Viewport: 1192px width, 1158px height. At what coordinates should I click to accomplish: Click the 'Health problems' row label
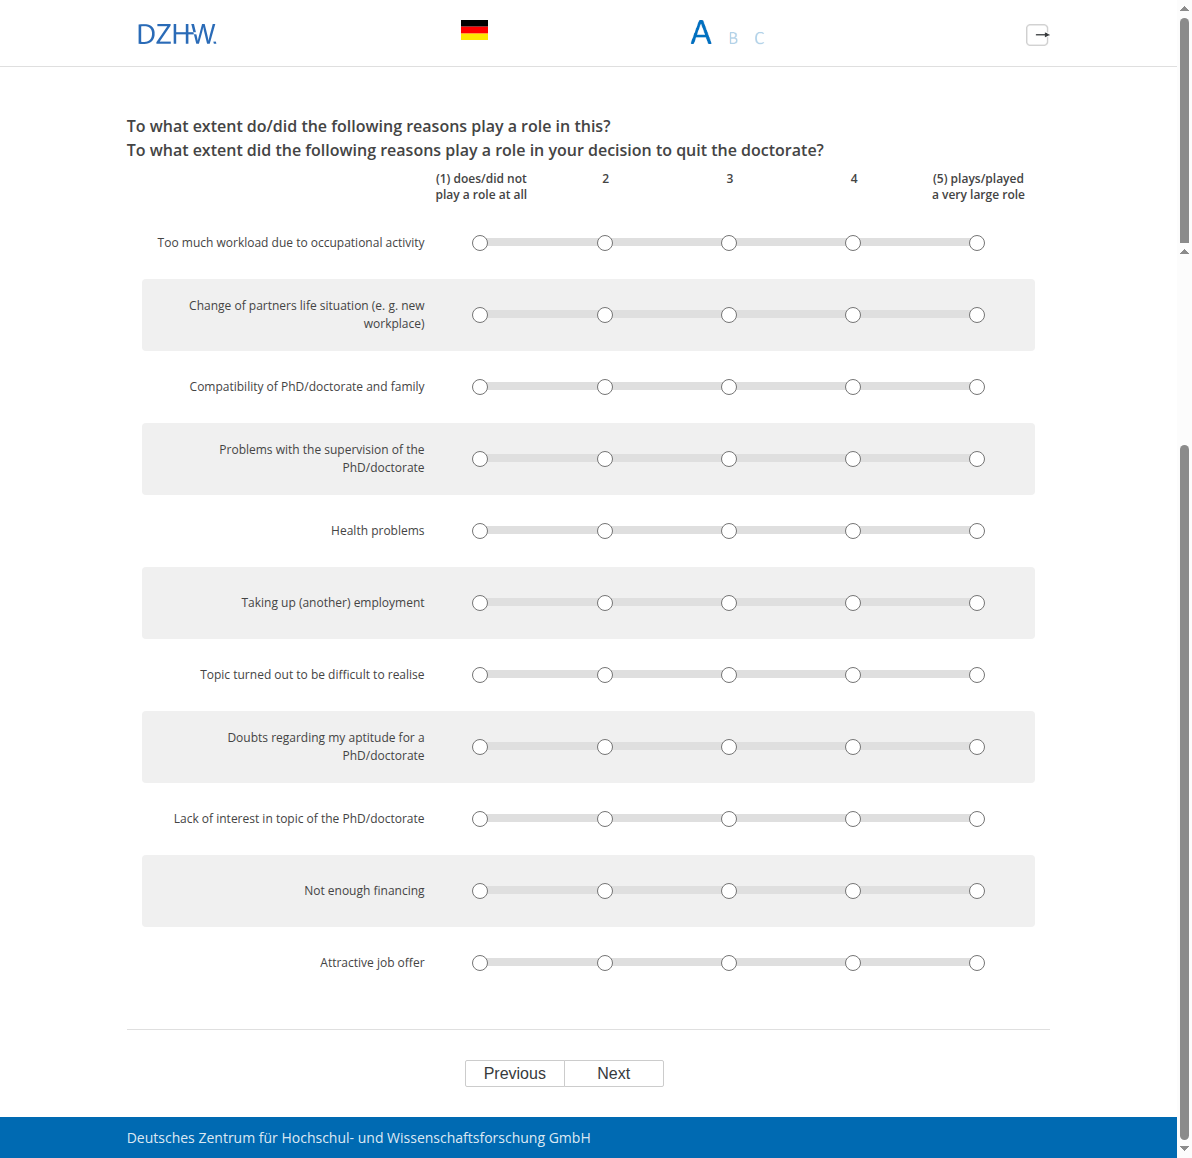pyautogui.click(x=378, y=531)
